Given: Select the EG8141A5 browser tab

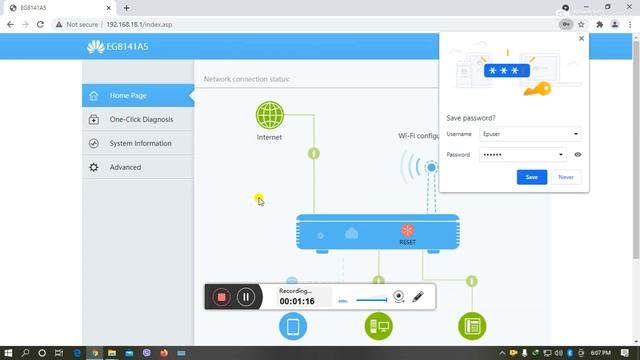Looking at the screenshot, I should pyautogui.click(x=60, y=8).
